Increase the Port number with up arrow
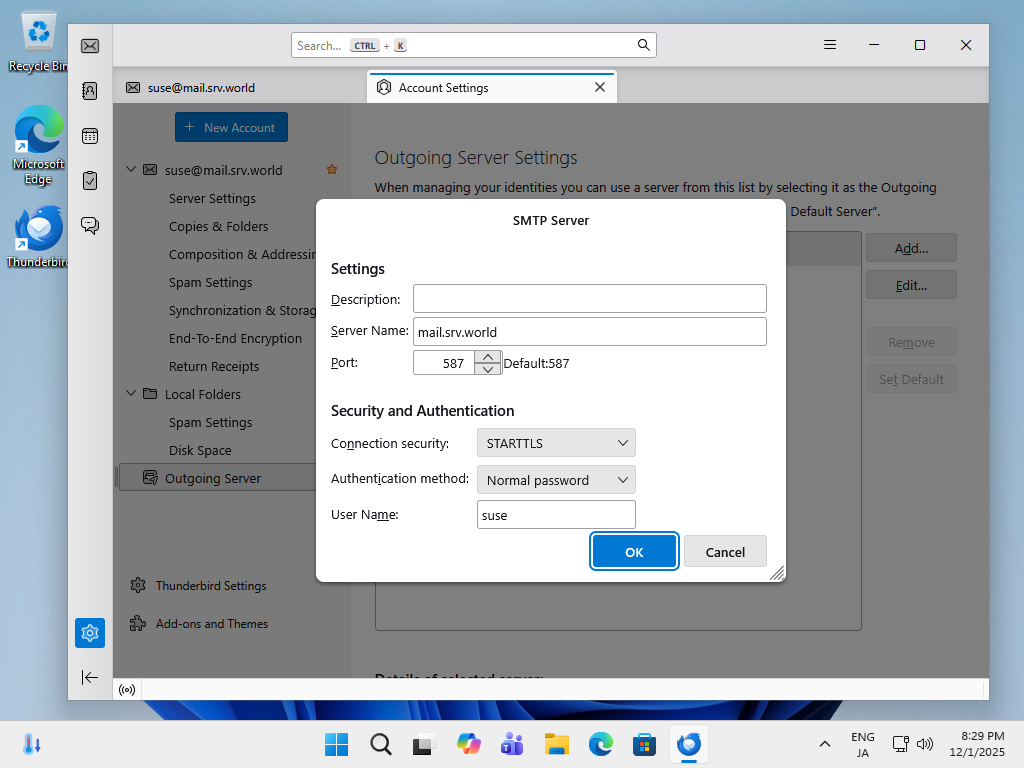The width and height of the screenshot is (1024, 768). click(487, 357)
